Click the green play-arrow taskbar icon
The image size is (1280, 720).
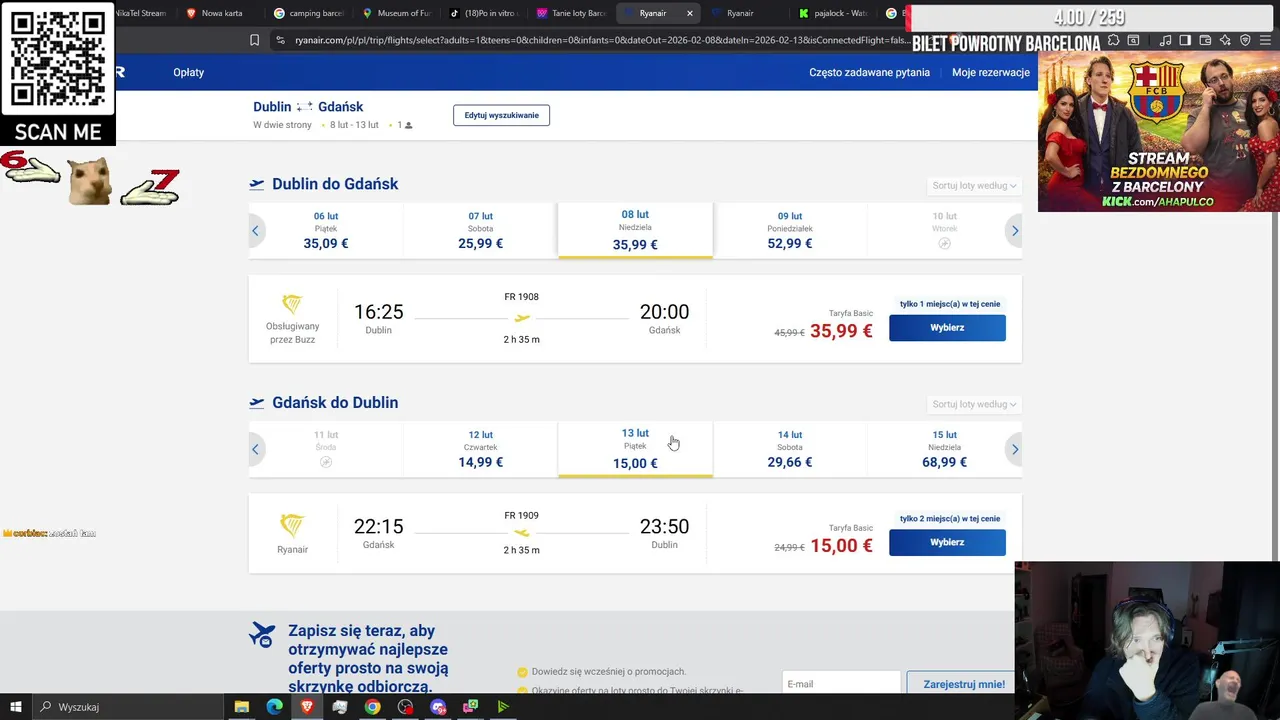coord(503,707)
